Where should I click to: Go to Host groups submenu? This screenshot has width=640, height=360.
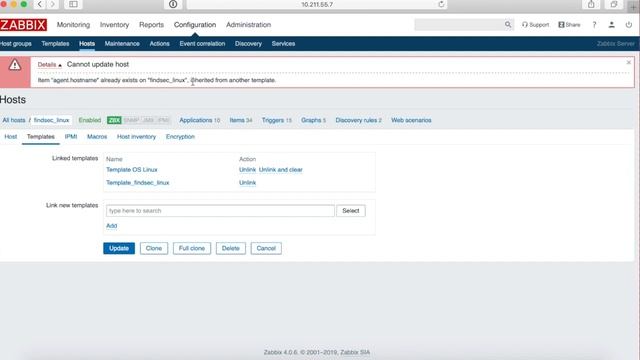pyautogui.click(x=16, y=44)
